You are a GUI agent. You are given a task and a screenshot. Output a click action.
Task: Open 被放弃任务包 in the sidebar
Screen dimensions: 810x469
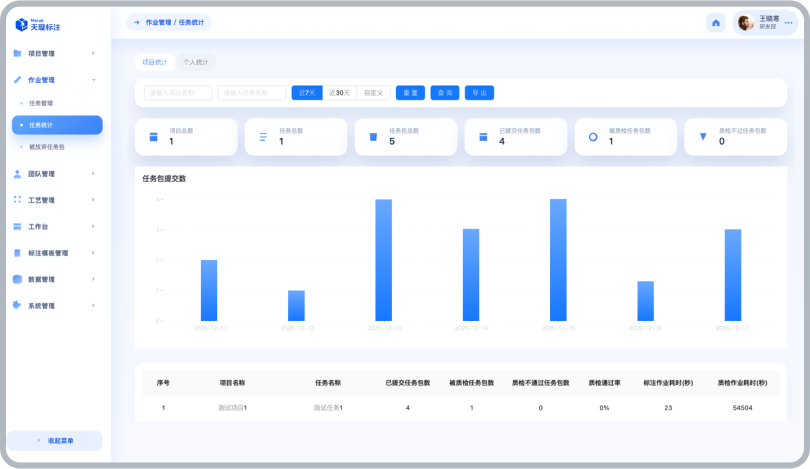(x=47, y=147)
